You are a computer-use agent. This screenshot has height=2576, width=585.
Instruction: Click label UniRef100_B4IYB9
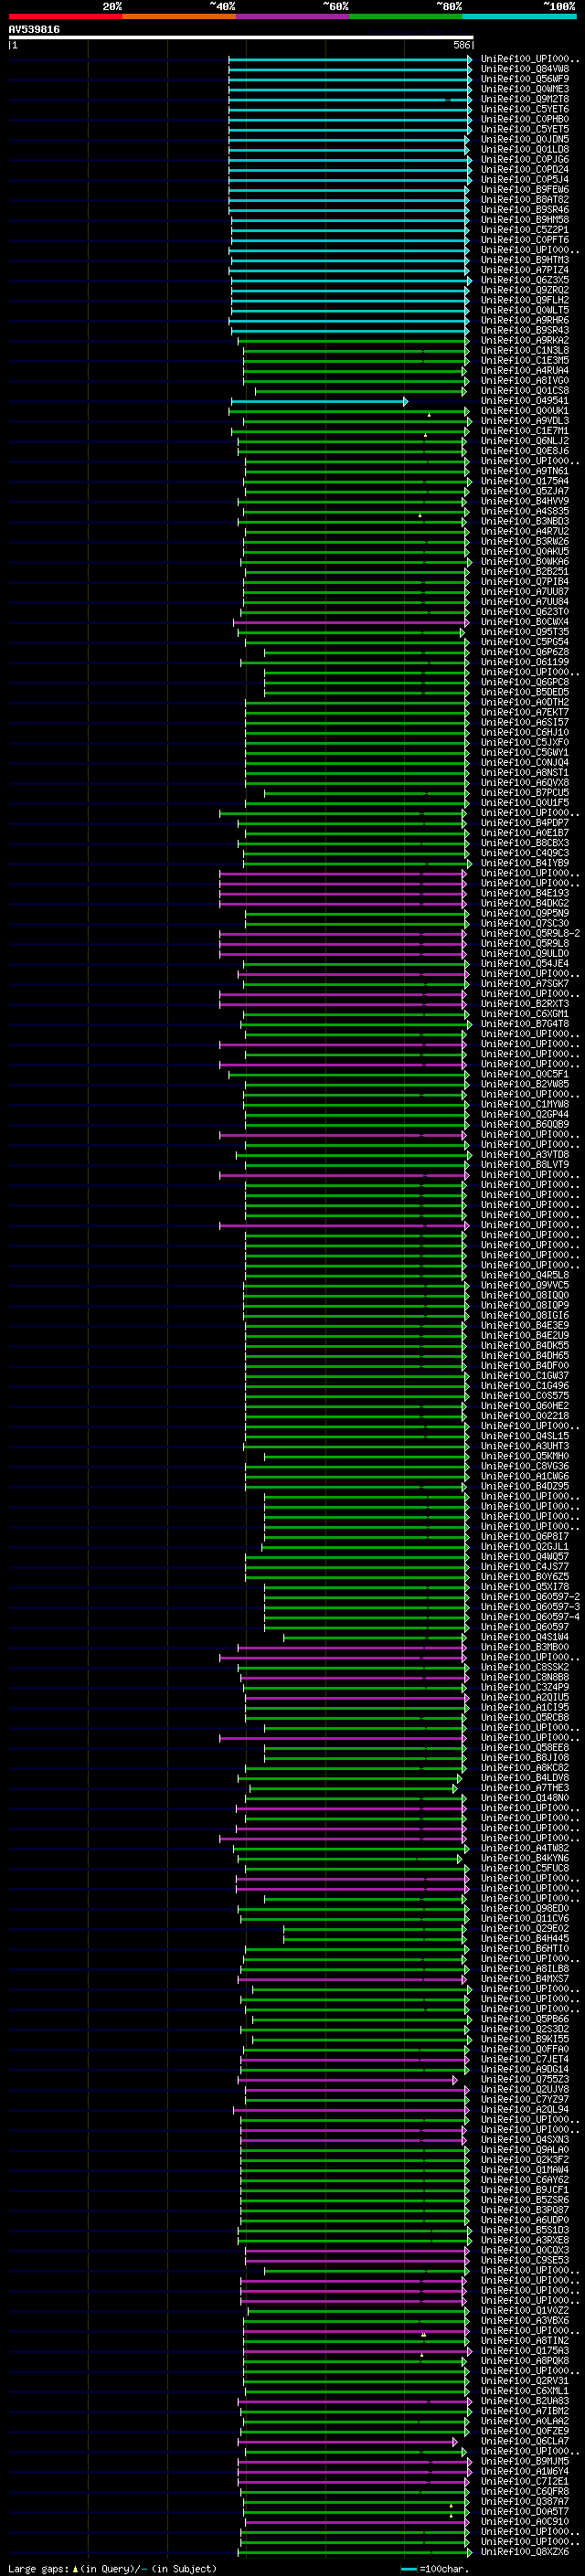(525, 863)
